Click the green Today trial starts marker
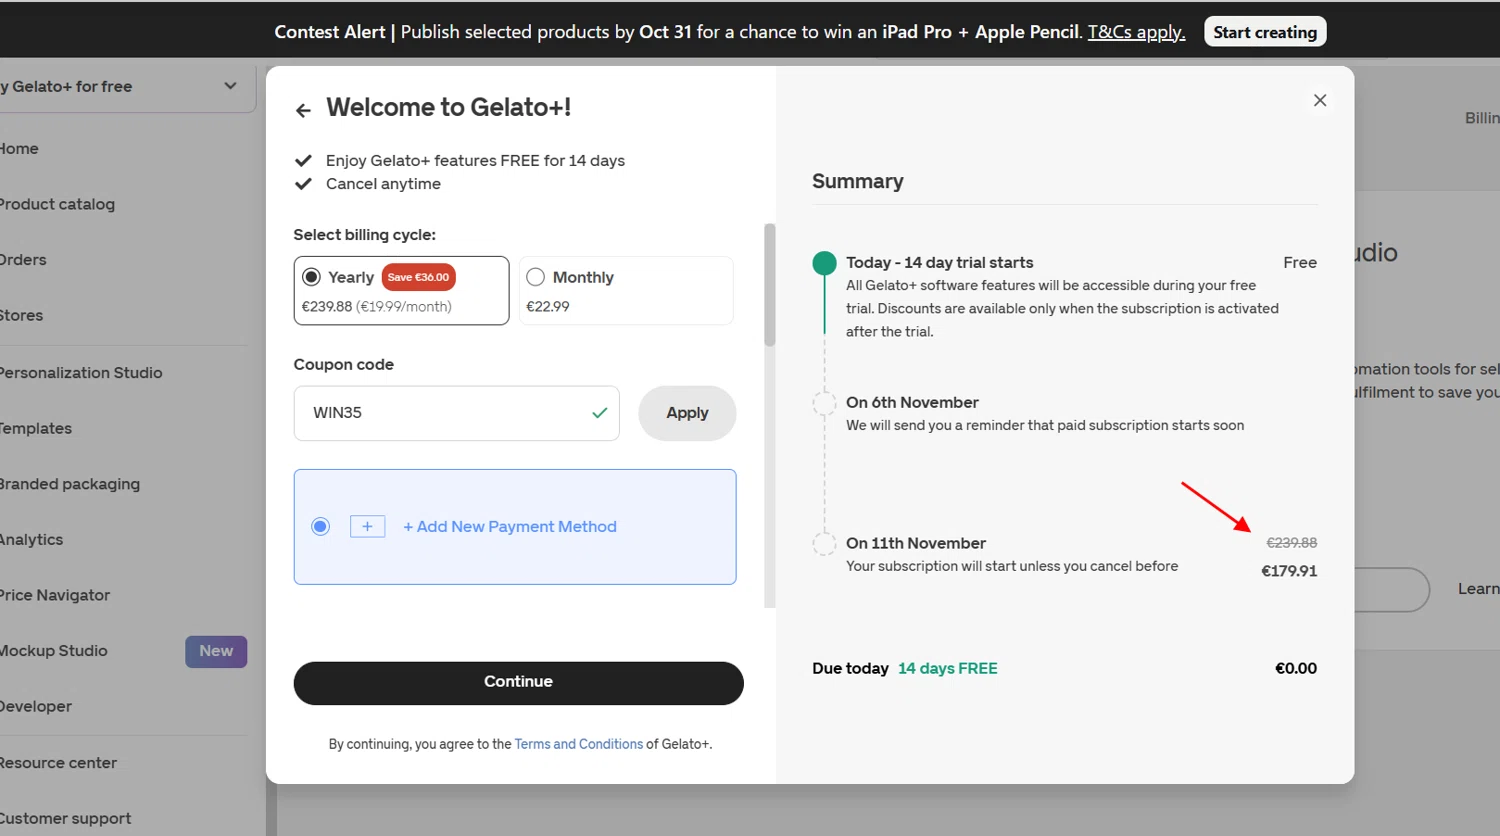The image size is (1500, 836). 824,263
